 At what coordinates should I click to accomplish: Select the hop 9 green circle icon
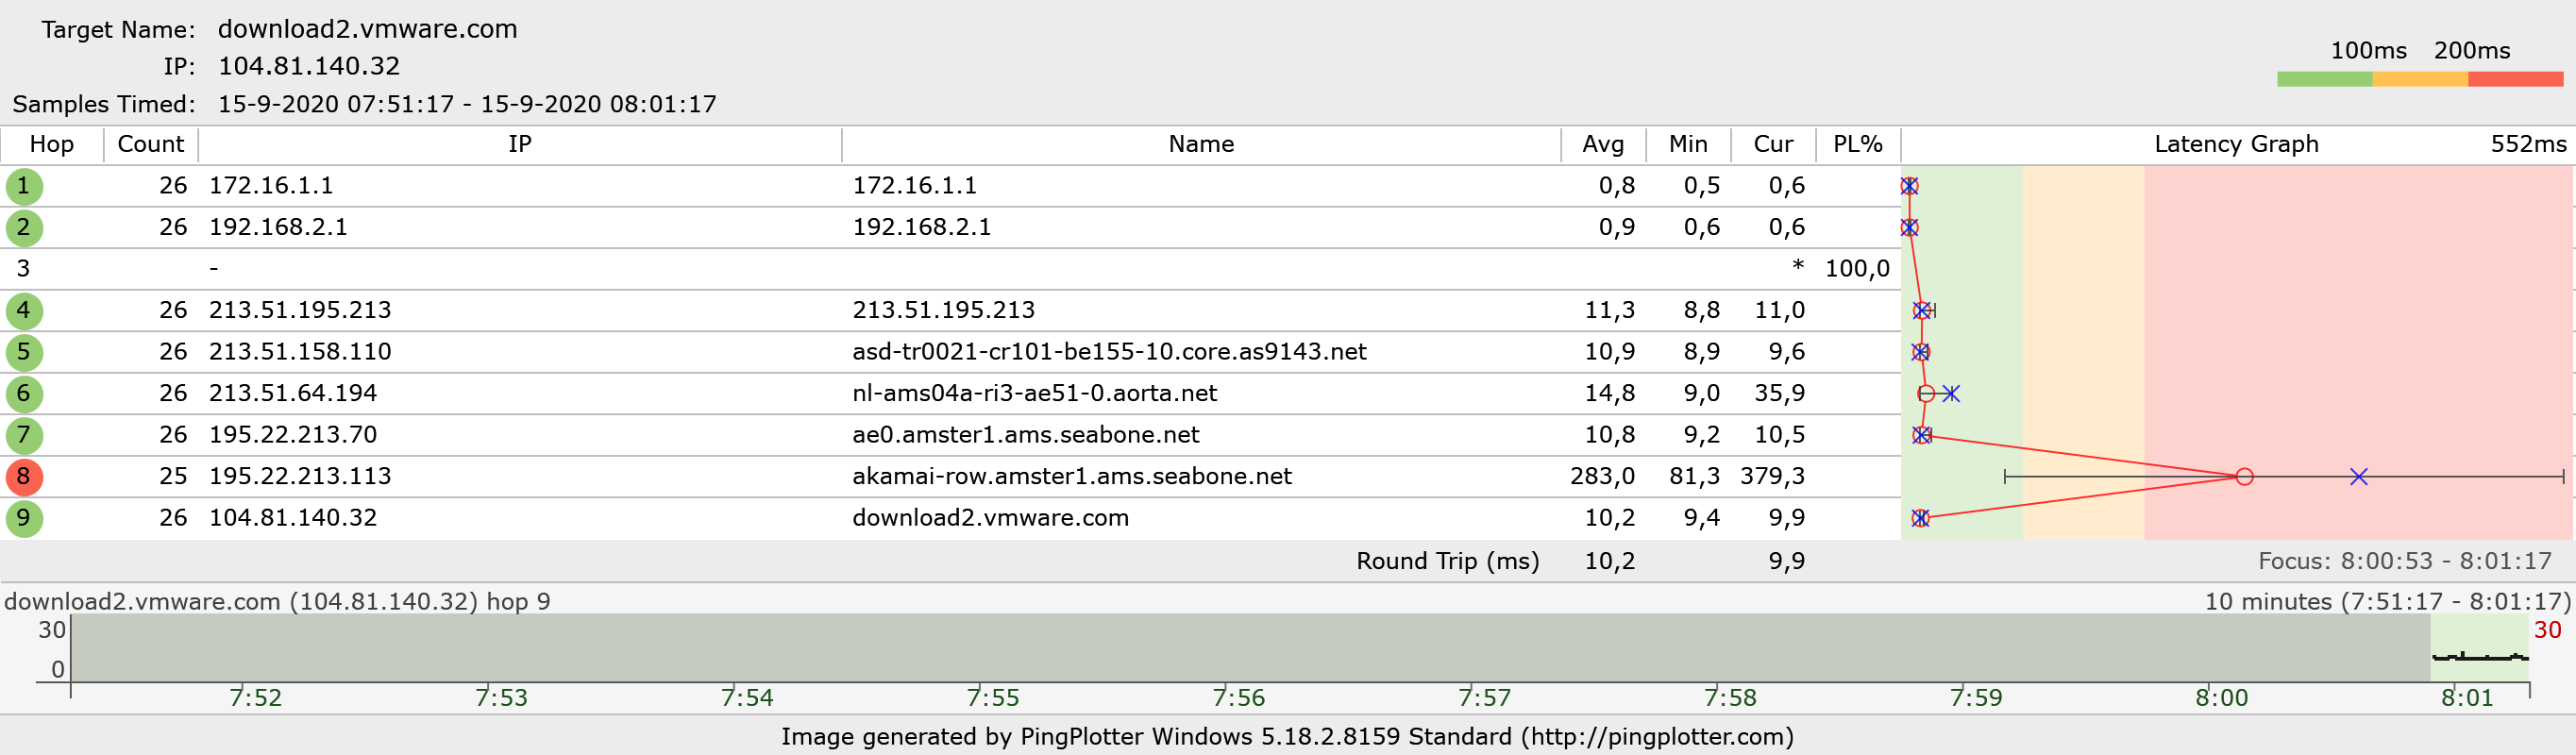point(24,518)
